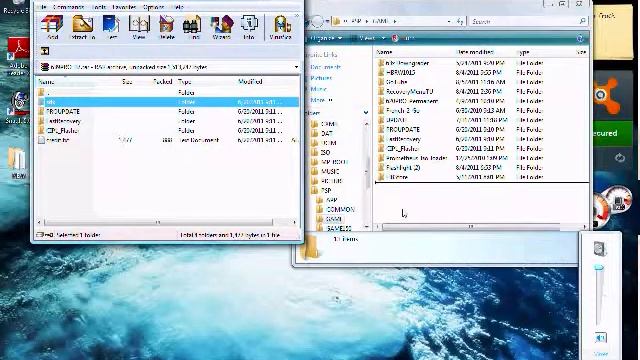Collapse the Folders pane chevron in Explorer

pyautogui.click(x=366, y=113)
